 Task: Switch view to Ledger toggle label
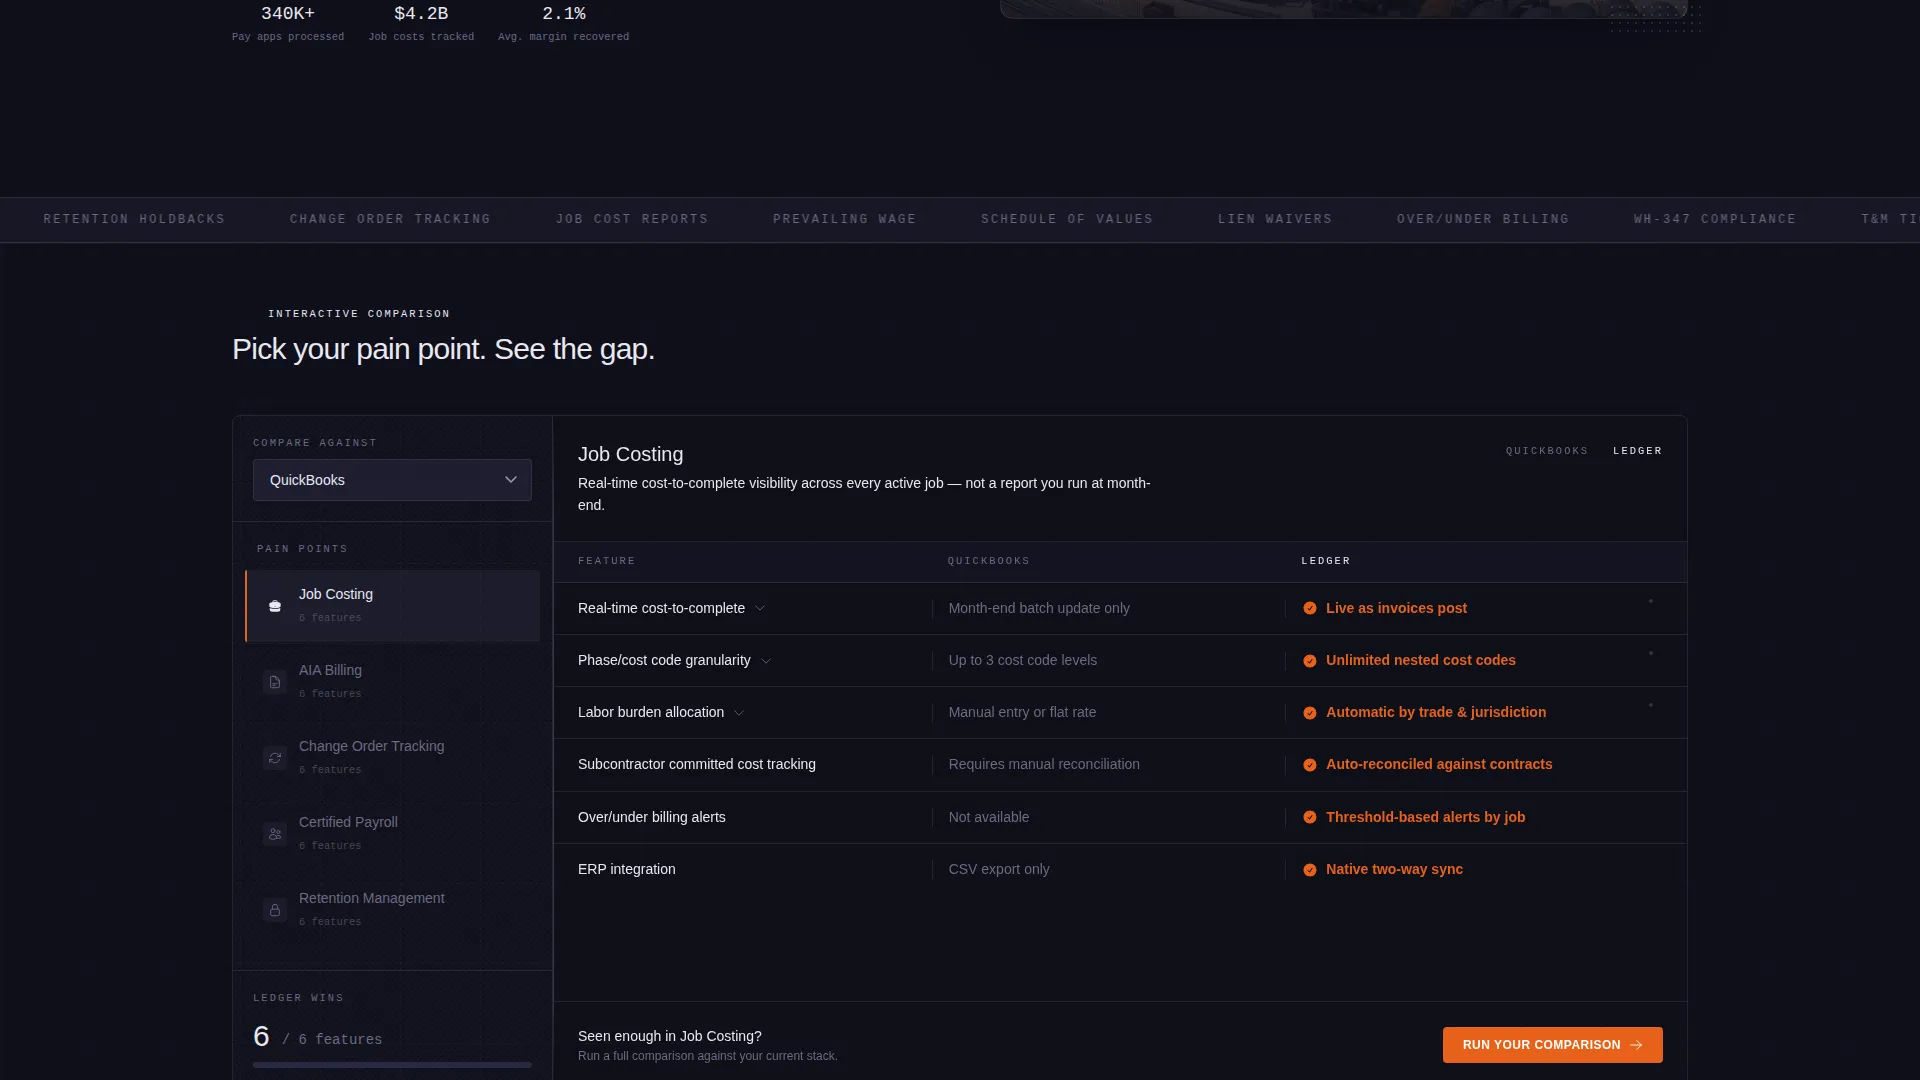click(x=1637, y=451)
